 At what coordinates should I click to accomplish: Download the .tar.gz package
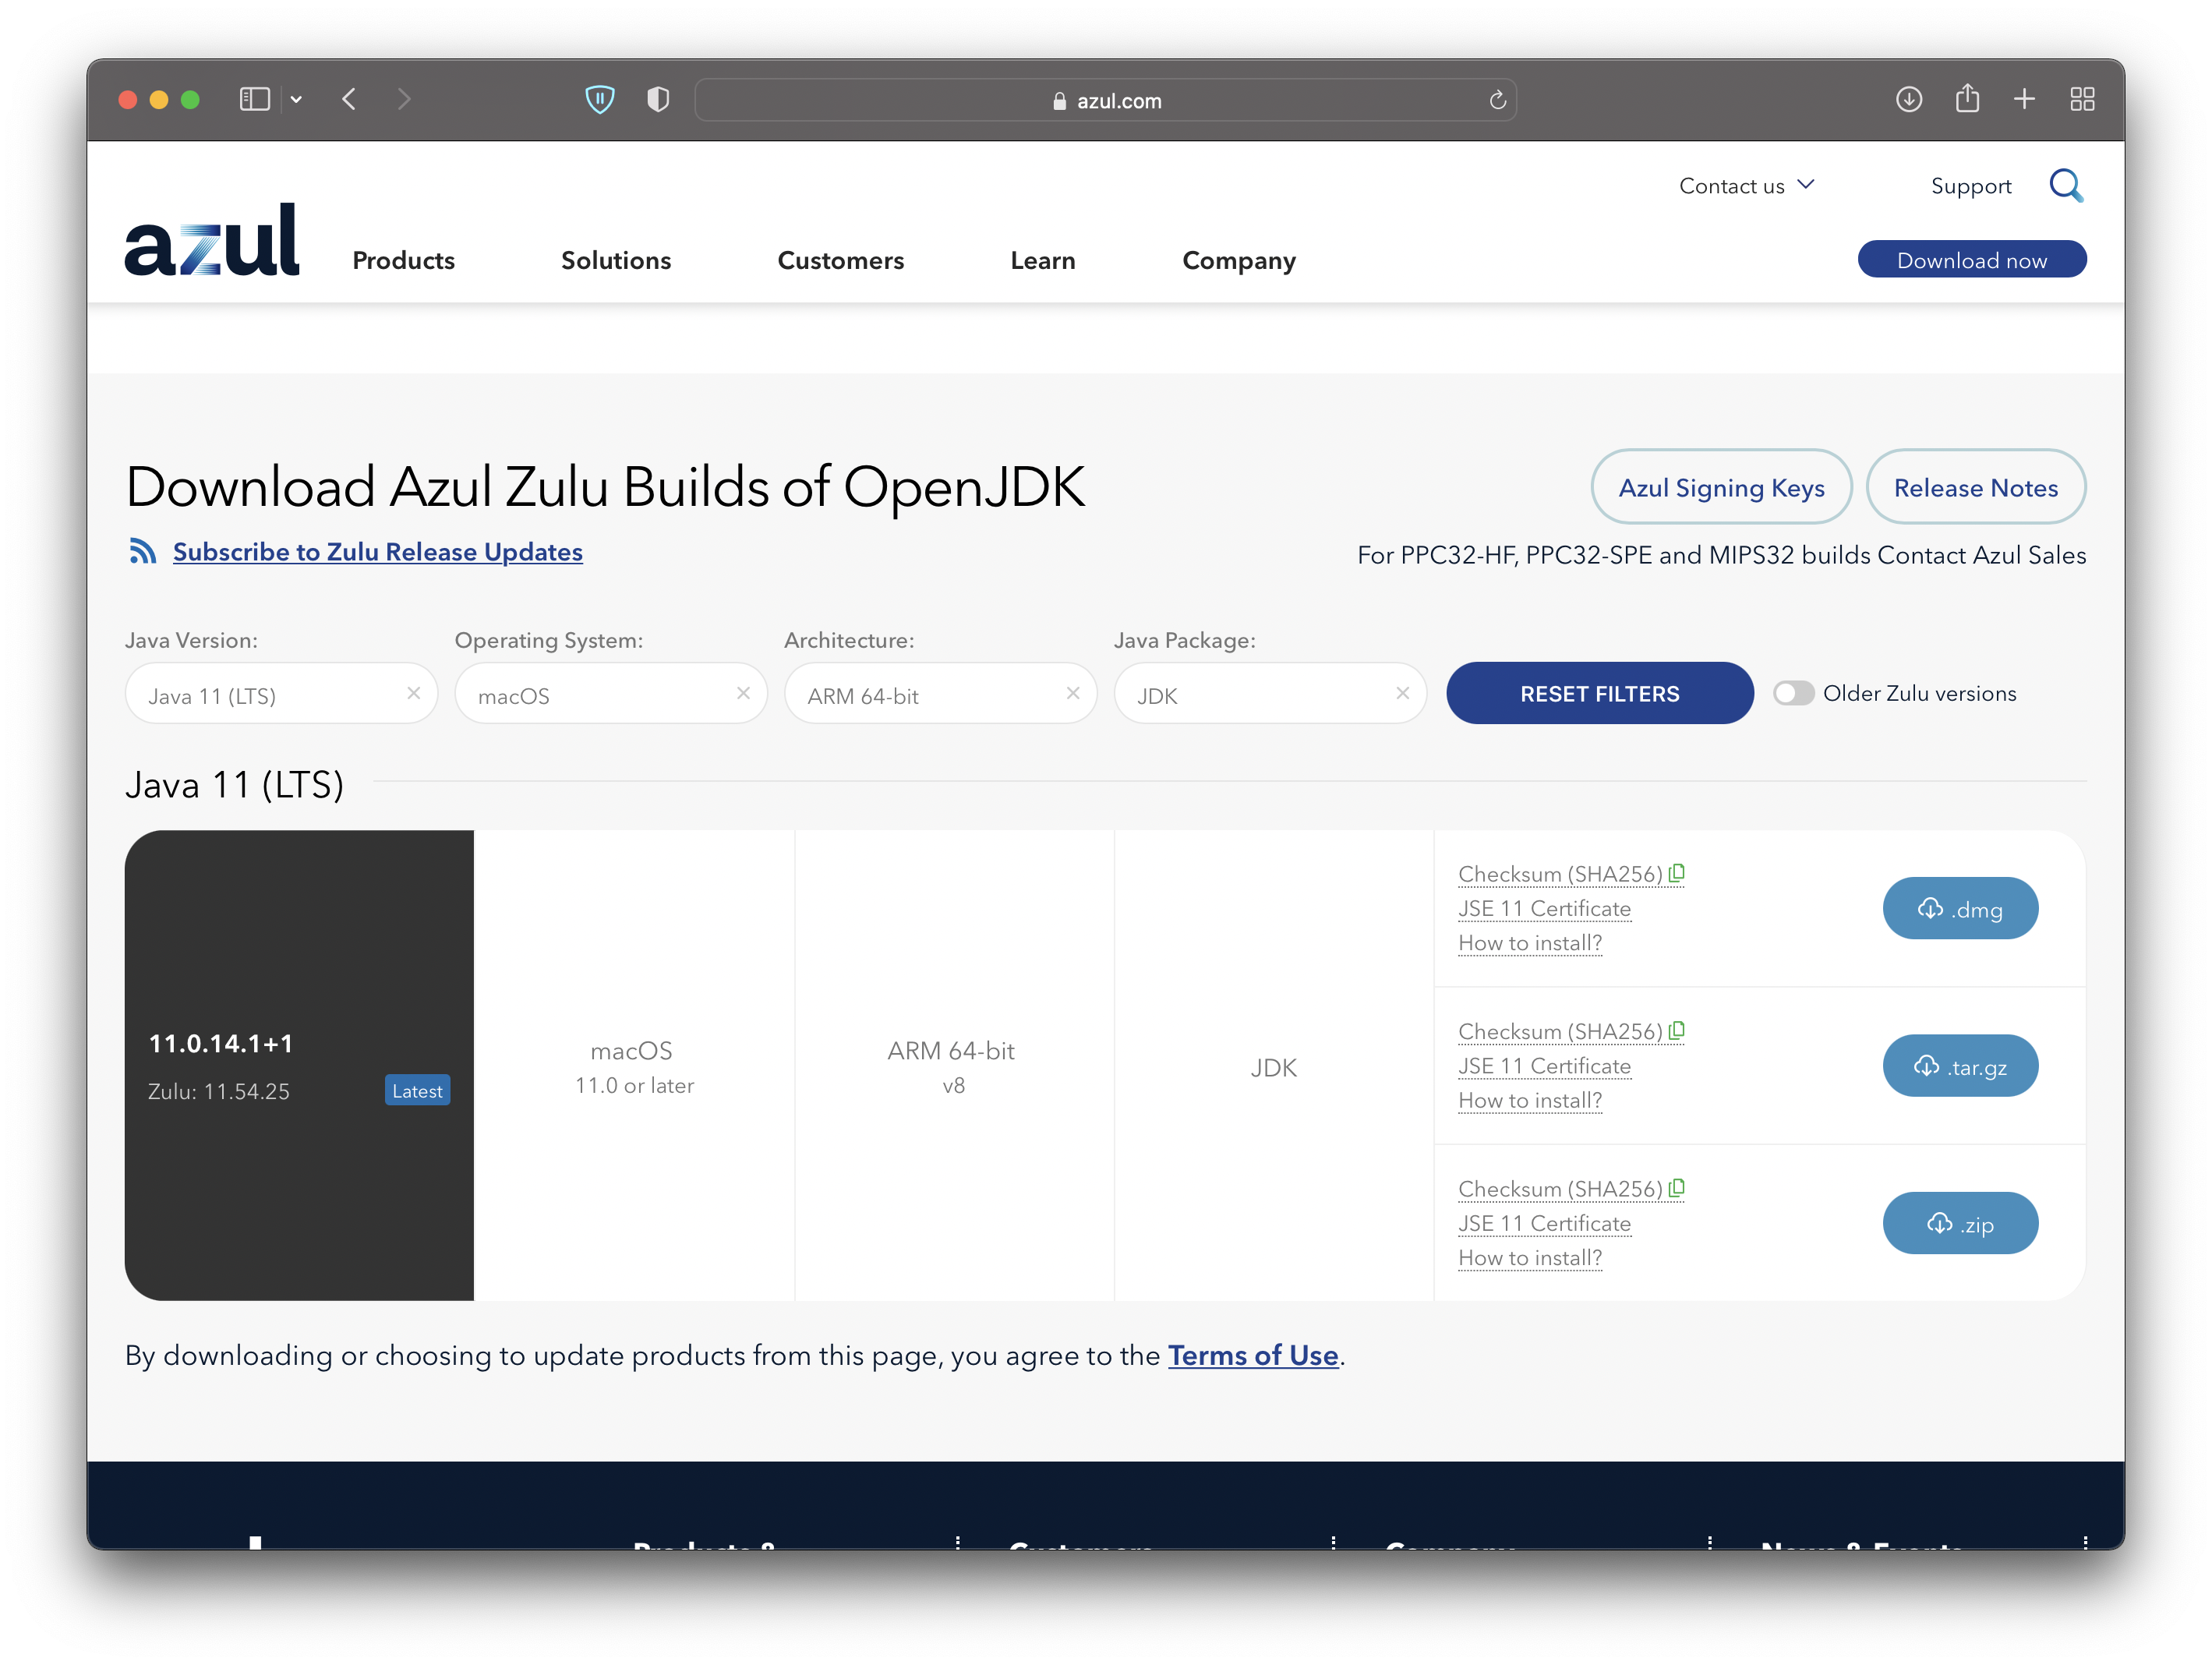point(1959,1066)
